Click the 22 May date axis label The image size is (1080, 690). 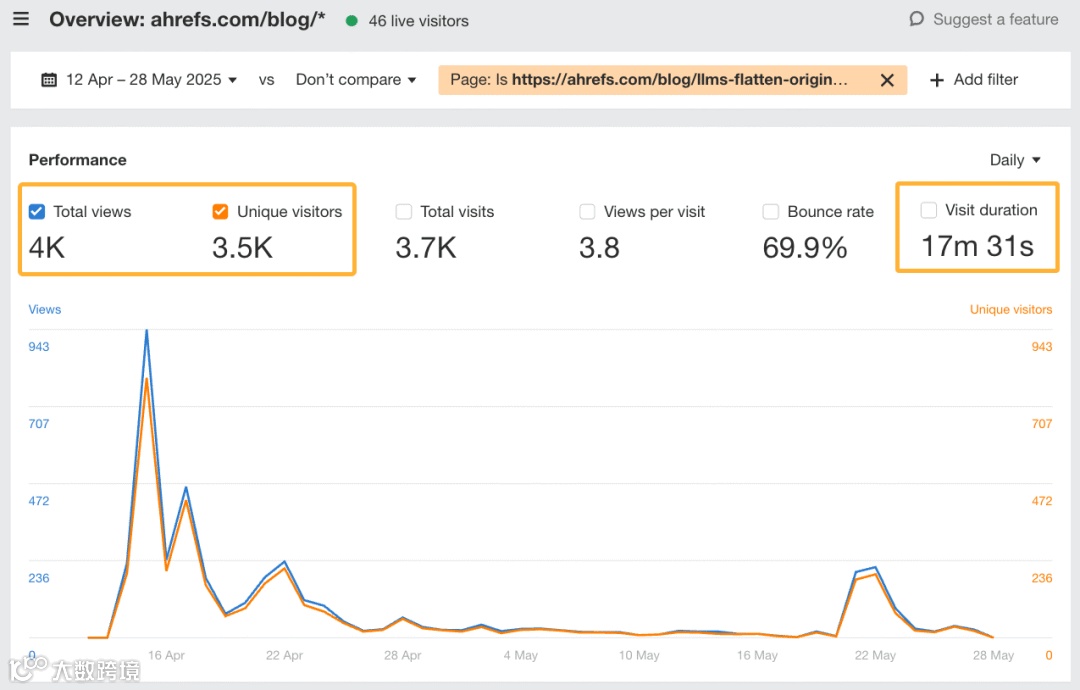coord(875,655)
